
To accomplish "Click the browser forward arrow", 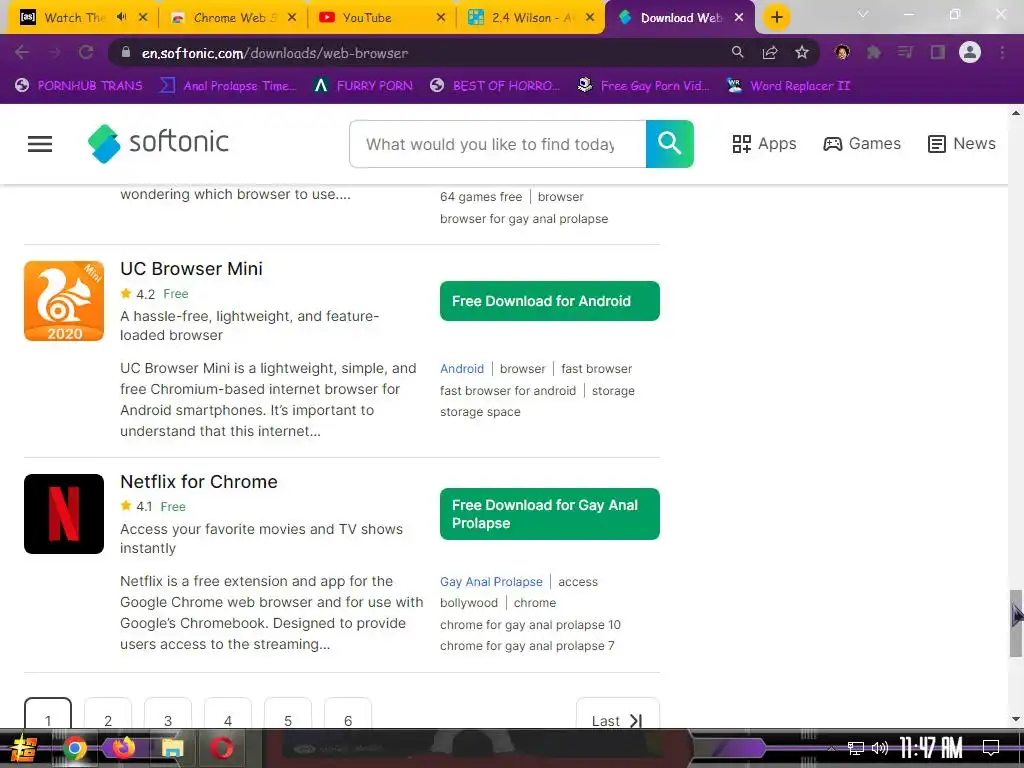I will click(x=54, y=52).
